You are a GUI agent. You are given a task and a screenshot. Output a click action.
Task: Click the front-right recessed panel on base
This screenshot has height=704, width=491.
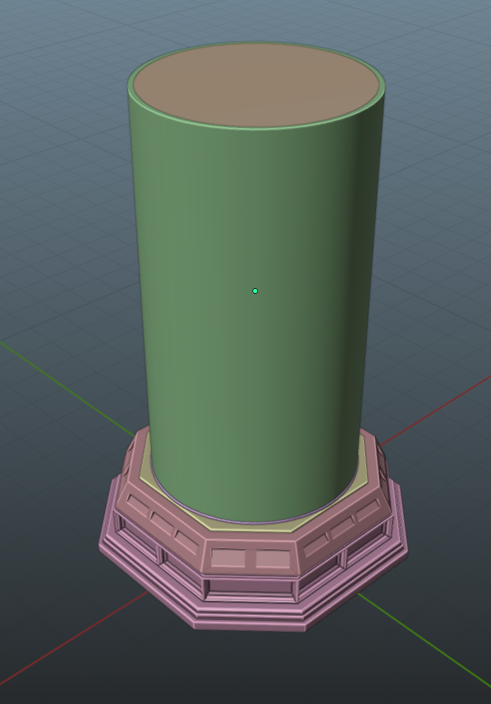click(273, 559)
